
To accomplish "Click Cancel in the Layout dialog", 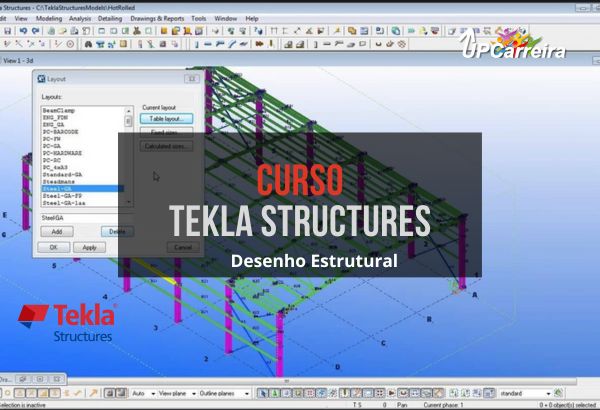I will click(x=183, y=247).
